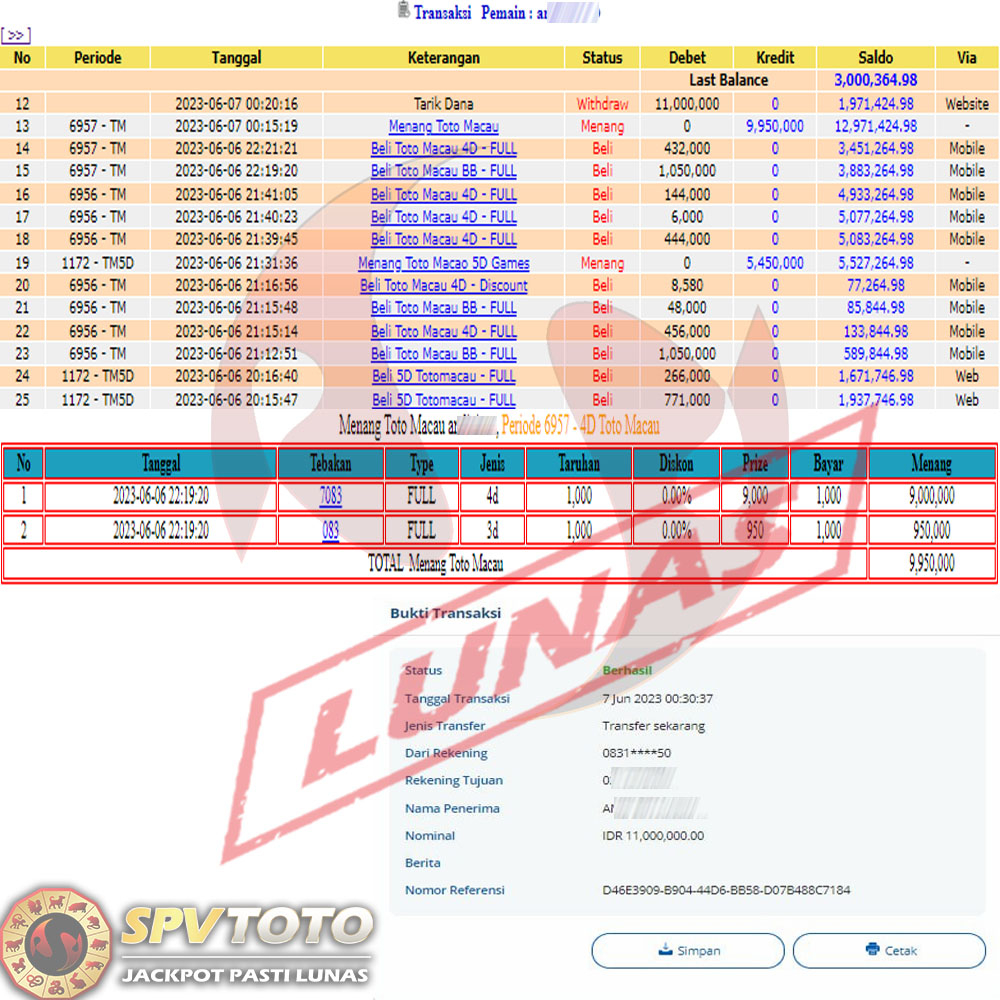Click Tebakan number 7083 link
1000x1000 pixels.
click(x=330, y=496)
